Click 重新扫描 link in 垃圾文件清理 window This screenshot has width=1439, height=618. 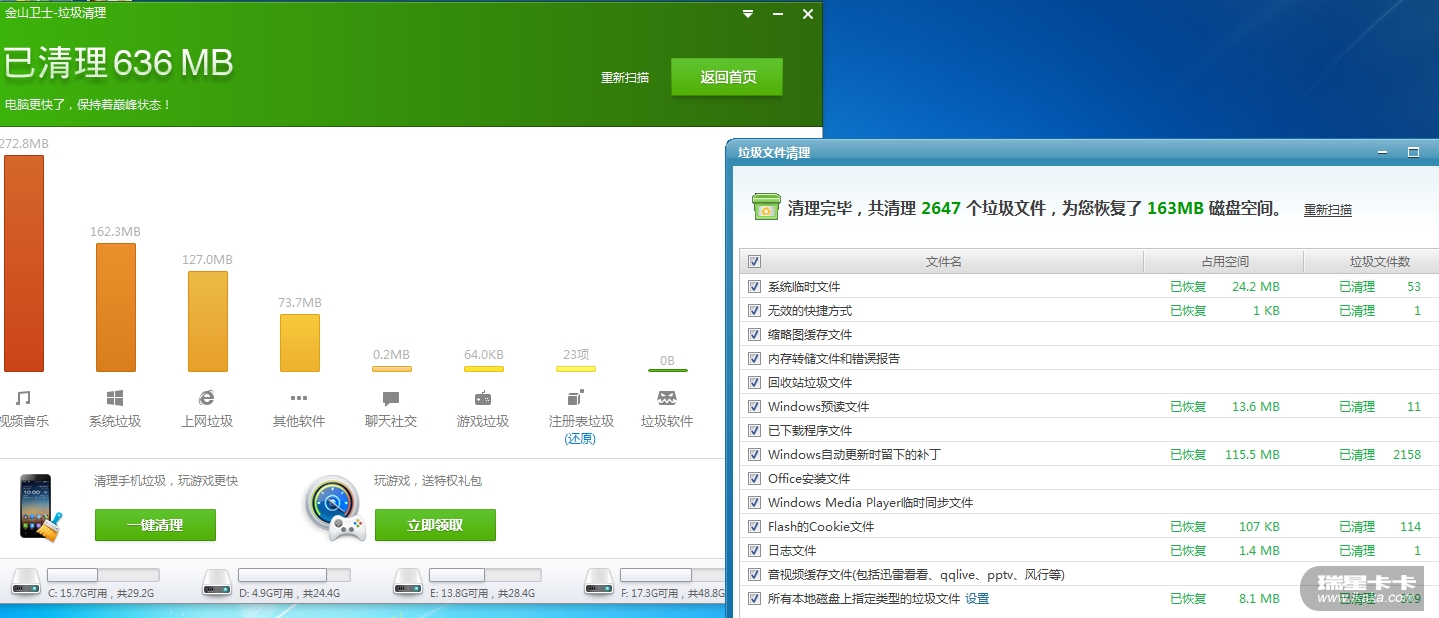pos(1328,210)
